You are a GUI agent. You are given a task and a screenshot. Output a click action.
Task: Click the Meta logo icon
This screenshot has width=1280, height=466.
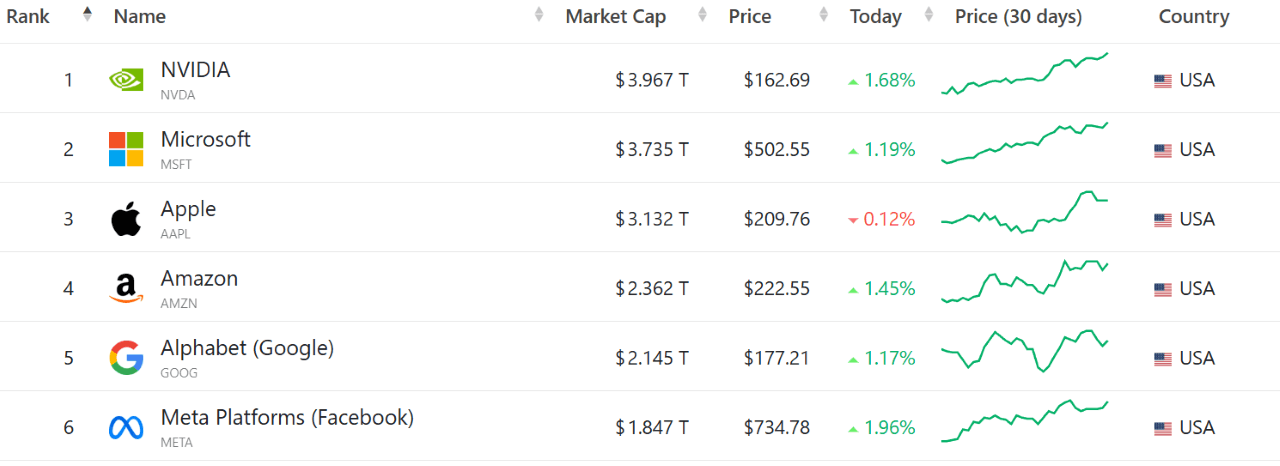point(126,428)
